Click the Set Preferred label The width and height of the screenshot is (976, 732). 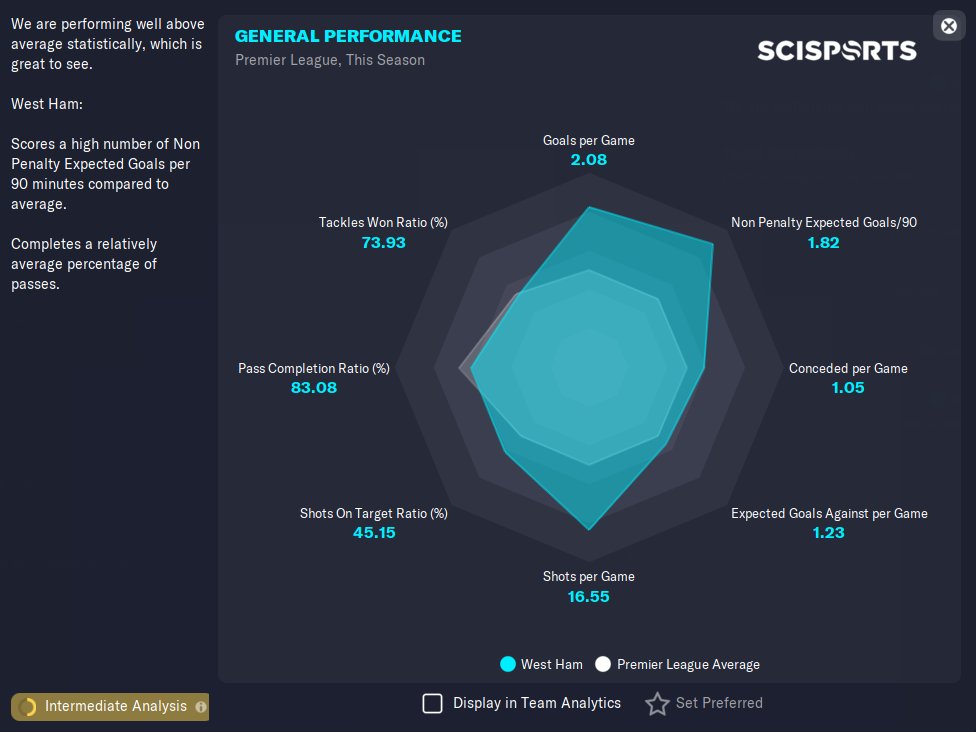pyautogui.click(x=719, y=703)
